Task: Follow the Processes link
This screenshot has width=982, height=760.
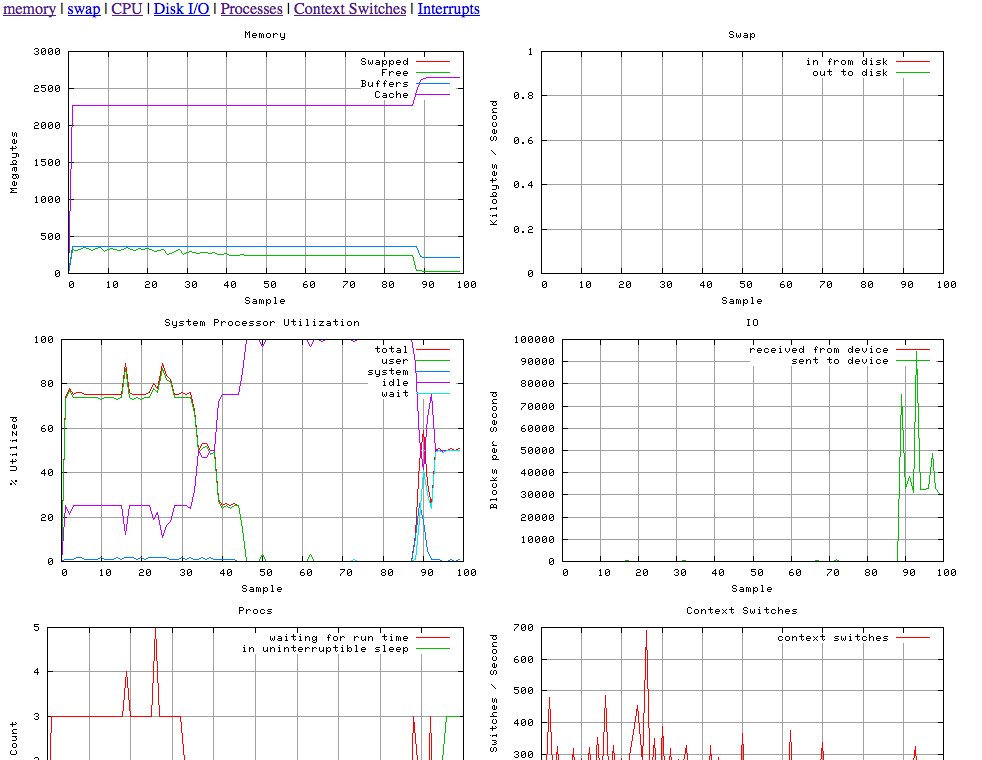Action: coord(252,9)
